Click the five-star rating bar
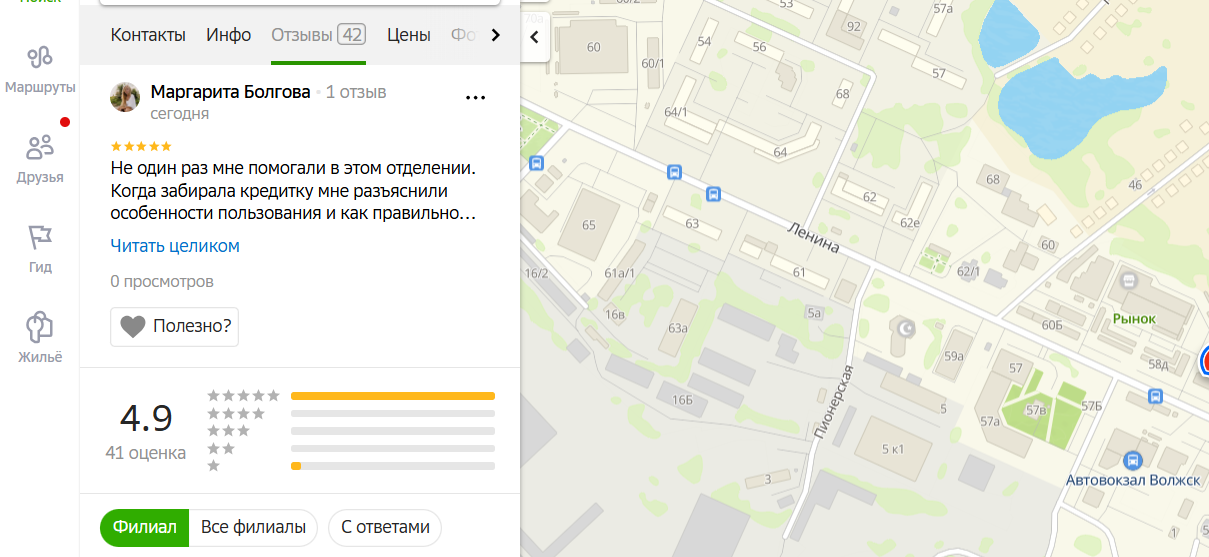The height and width of the screenshot is (557, 1209). tap(393, 396)
